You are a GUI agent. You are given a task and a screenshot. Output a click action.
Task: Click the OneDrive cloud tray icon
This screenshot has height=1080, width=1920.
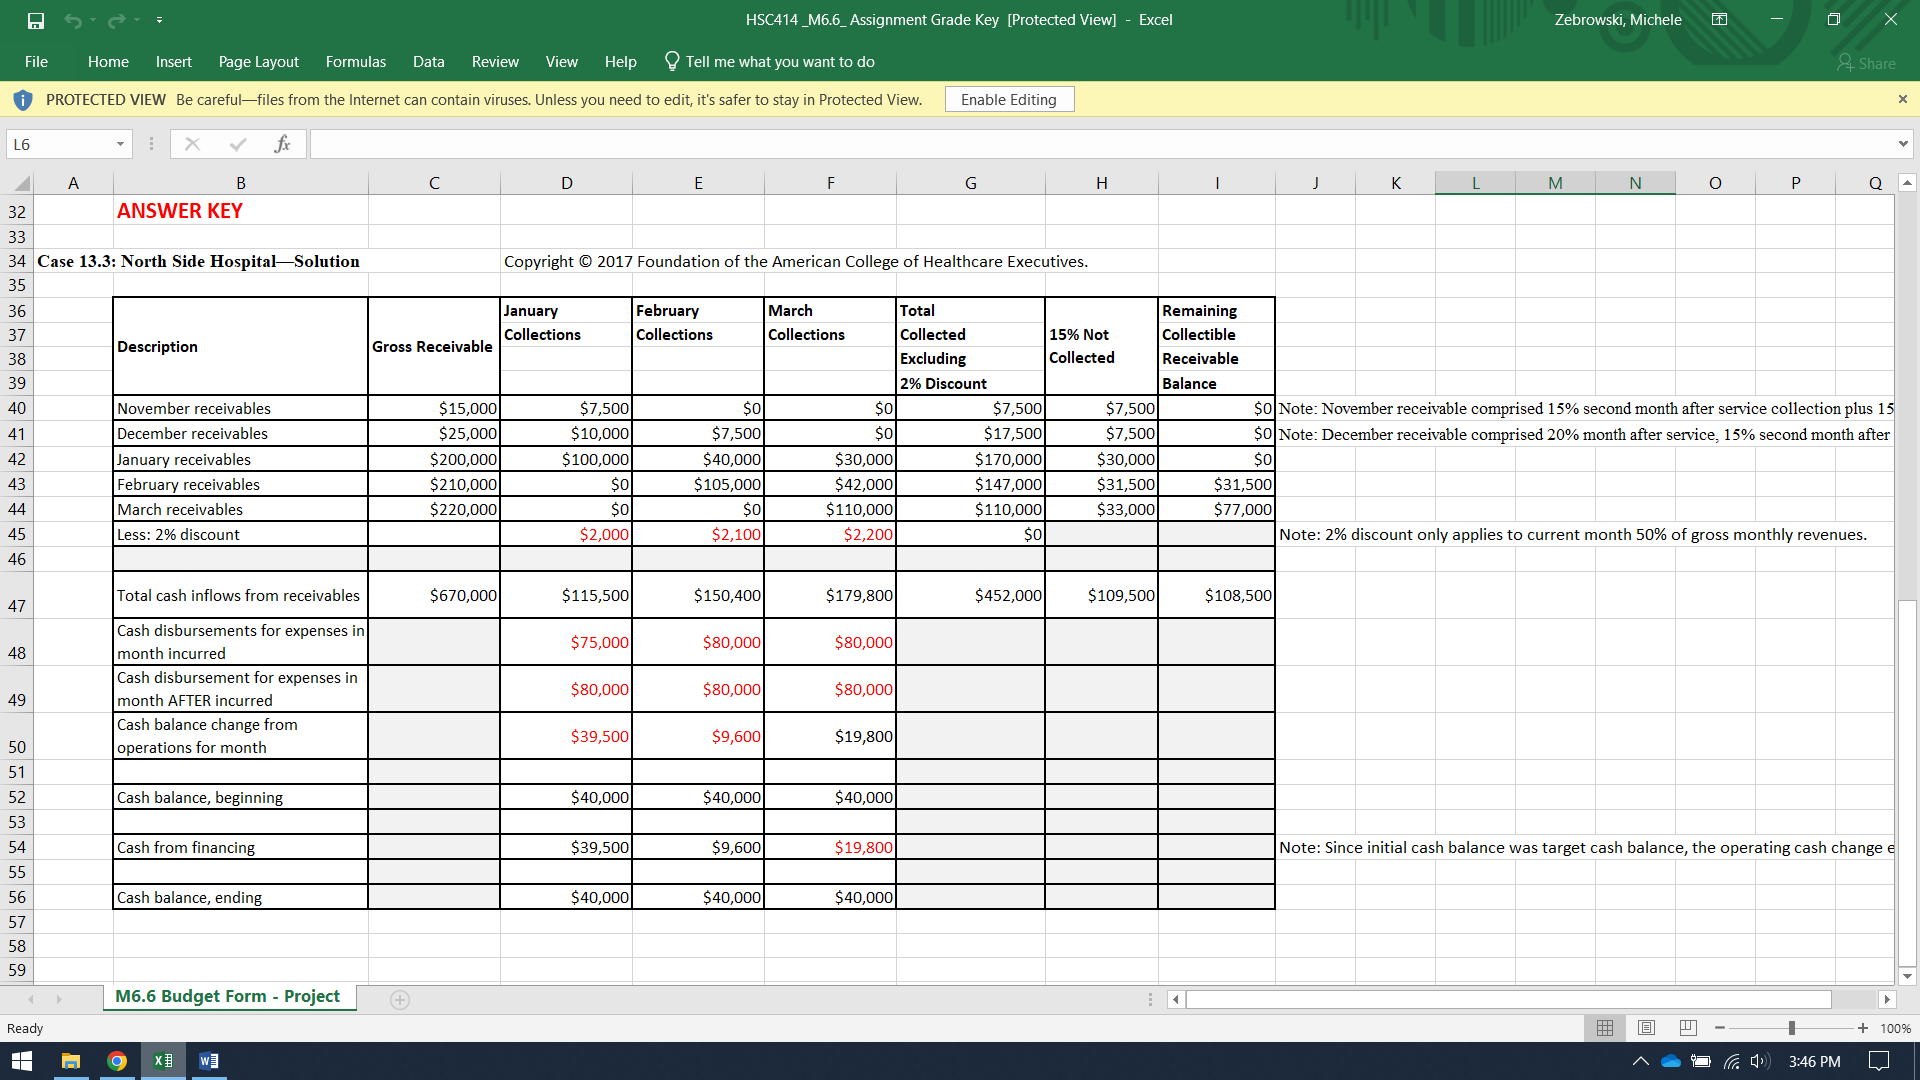tap(1670, 1061)
